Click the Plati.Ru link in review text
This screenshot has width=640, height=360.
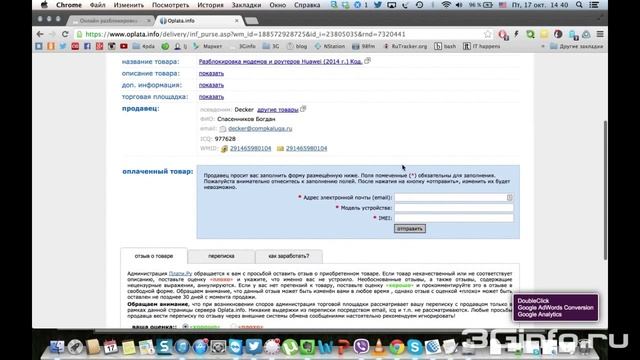180,273
